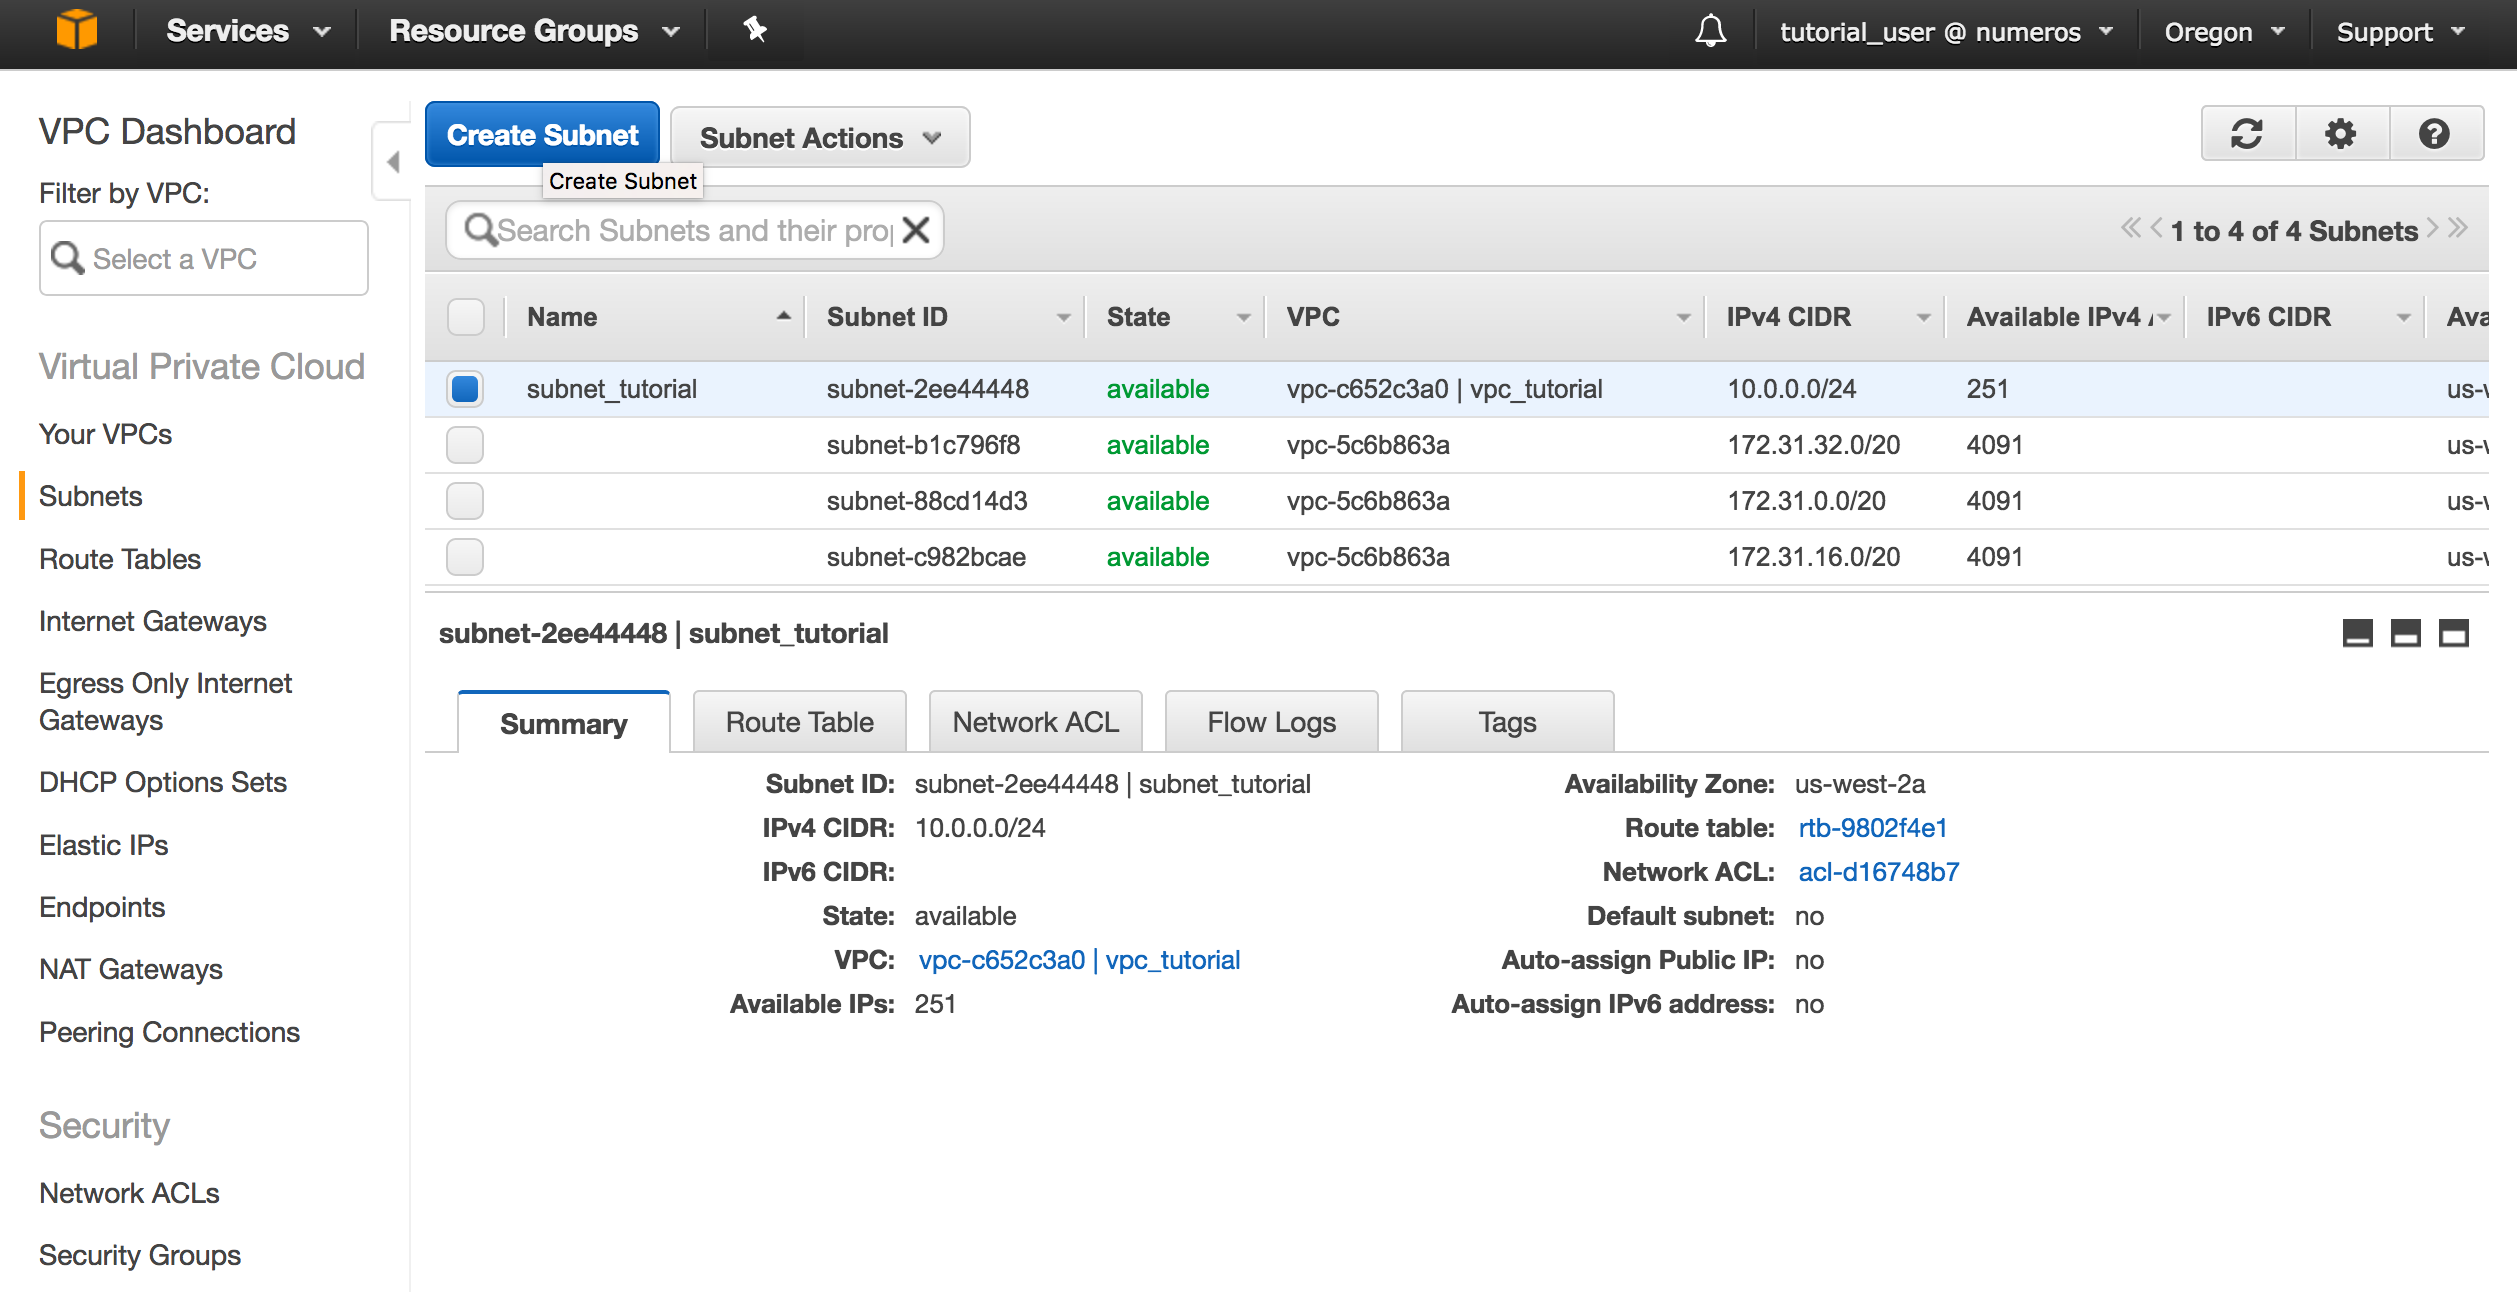Open the help question mark
Screen dimensions: 2517x1292
coord(2435,133)
